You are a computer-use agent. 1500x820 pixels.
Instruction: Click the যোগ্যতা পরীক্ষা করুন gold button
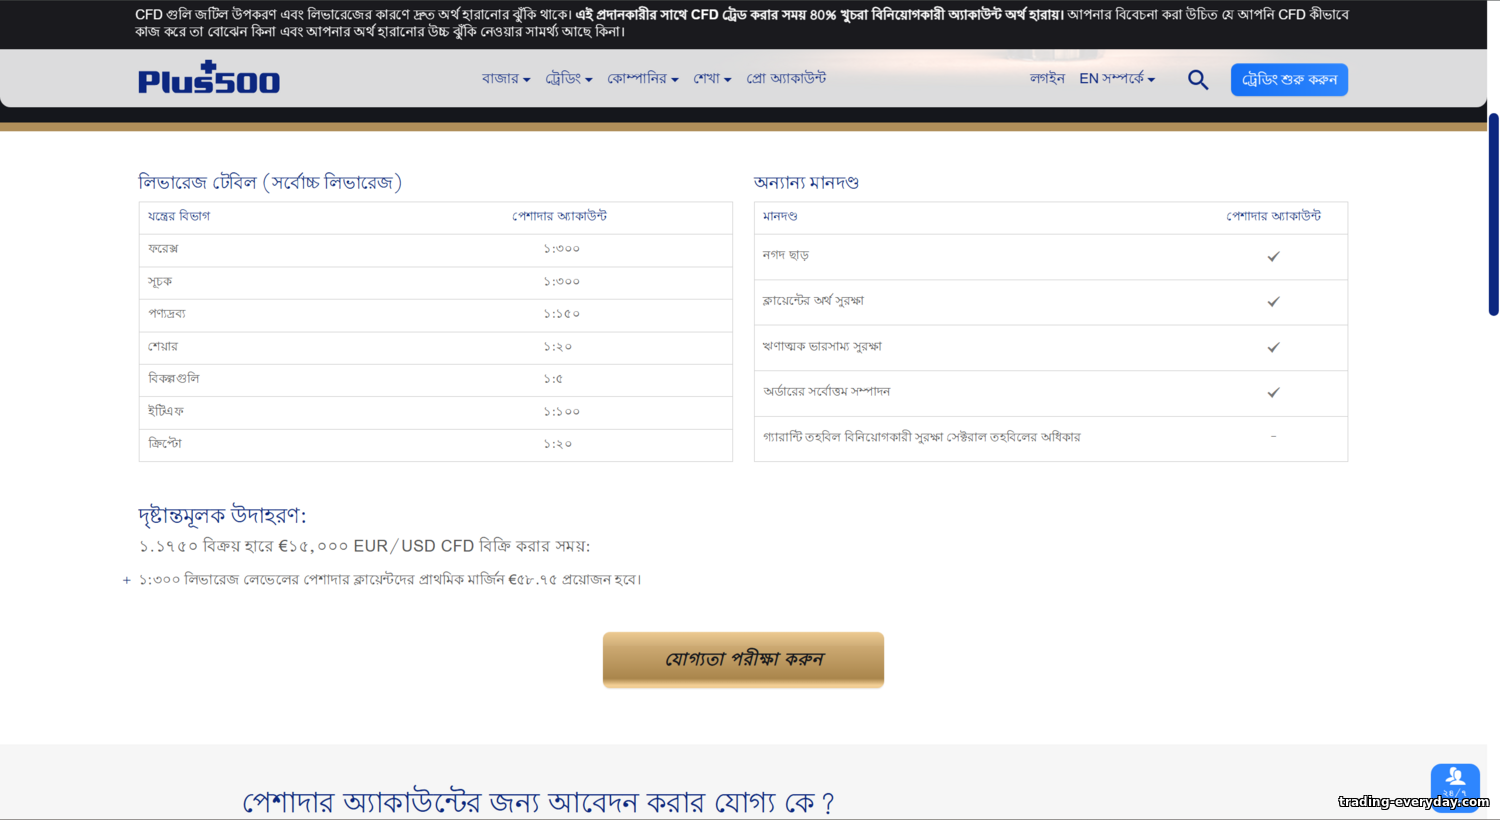(743, 659)
